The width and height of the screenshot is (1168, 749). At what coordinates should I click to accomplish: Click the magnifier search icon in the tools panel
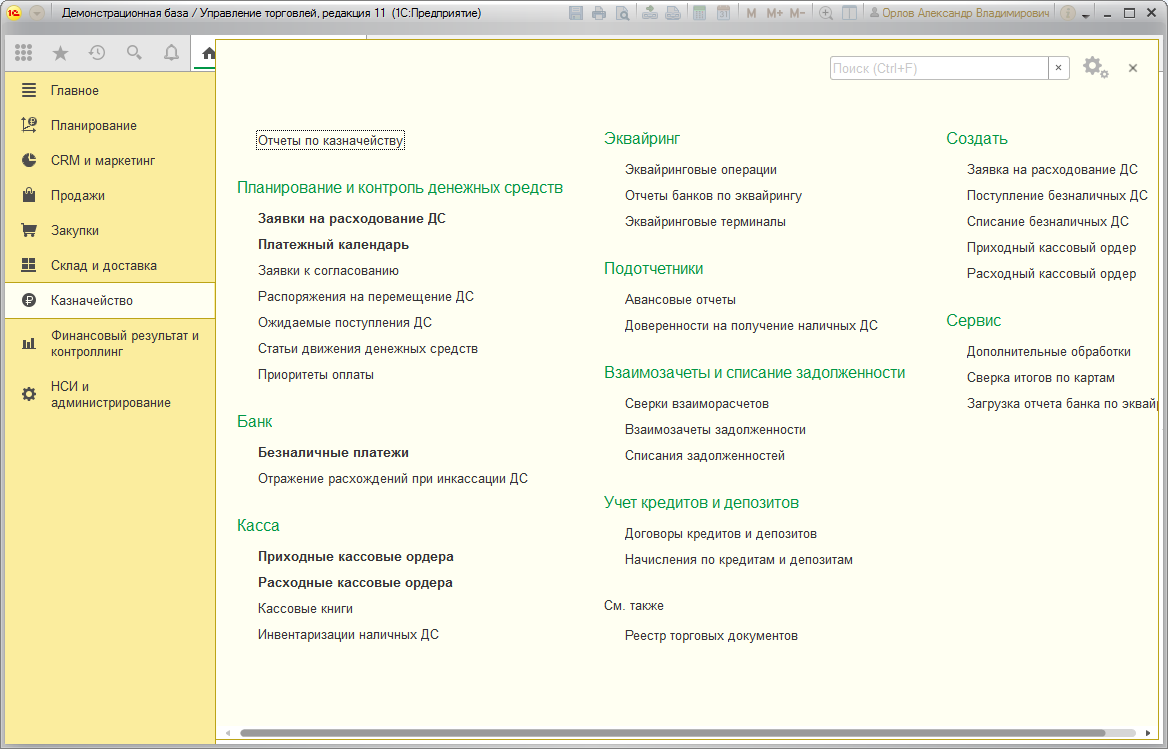[x=134, y=52]
